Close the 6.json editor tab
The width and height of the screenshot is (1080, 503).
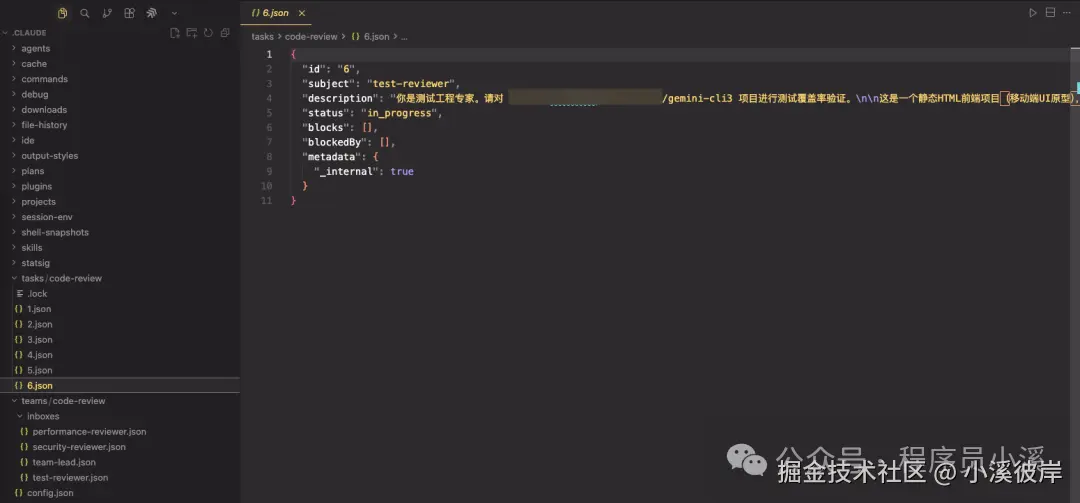[302, 13]
